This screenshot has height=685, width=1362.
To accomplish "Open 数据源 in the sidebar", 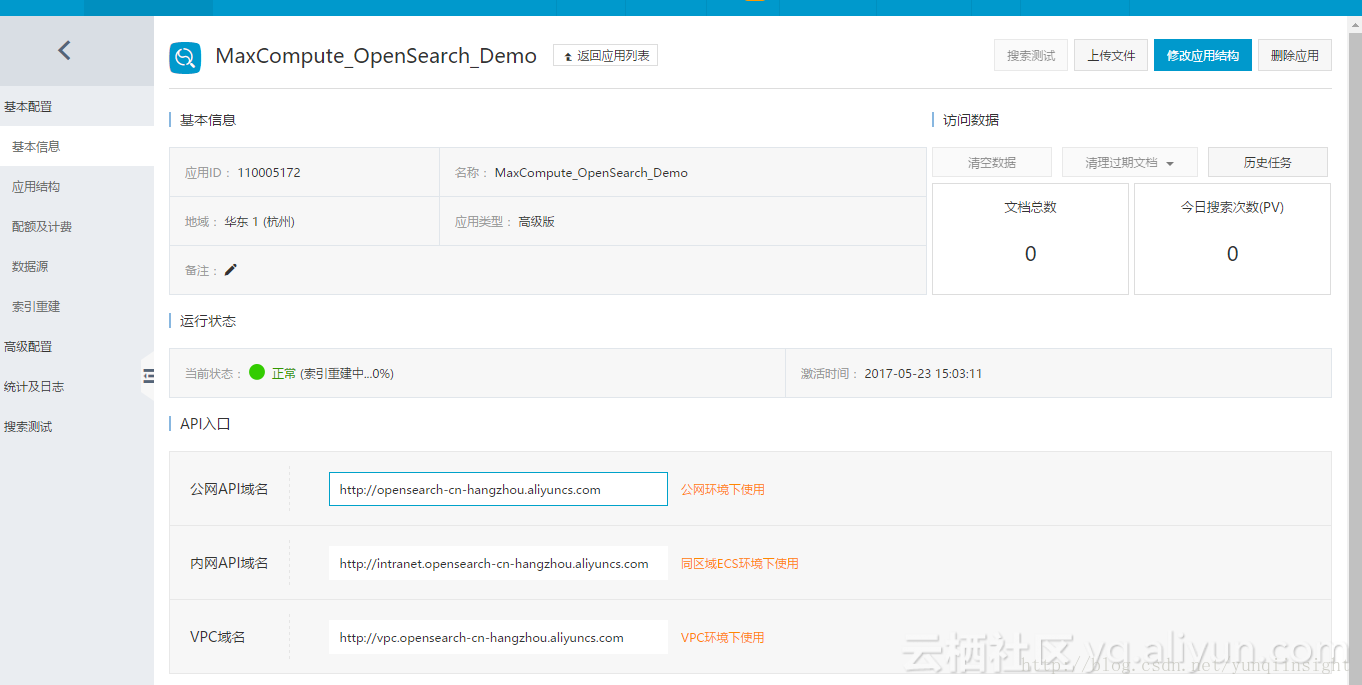I will tap(30, 266).
